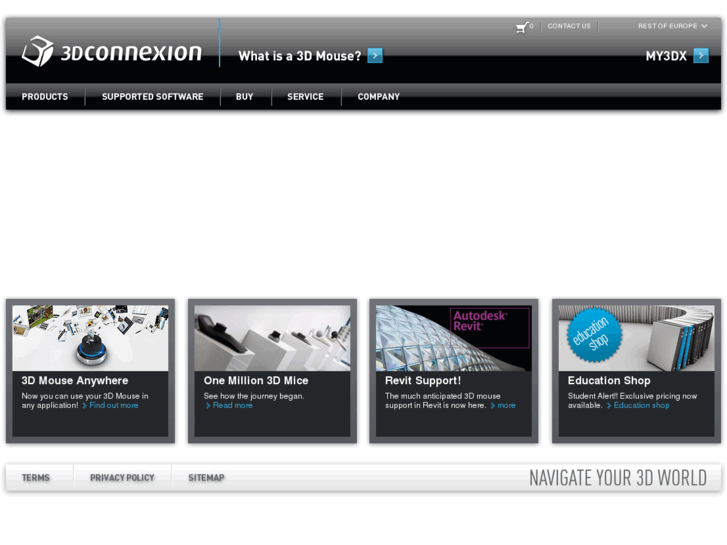Click the 3Dconnexion logo

coord(112,51)
